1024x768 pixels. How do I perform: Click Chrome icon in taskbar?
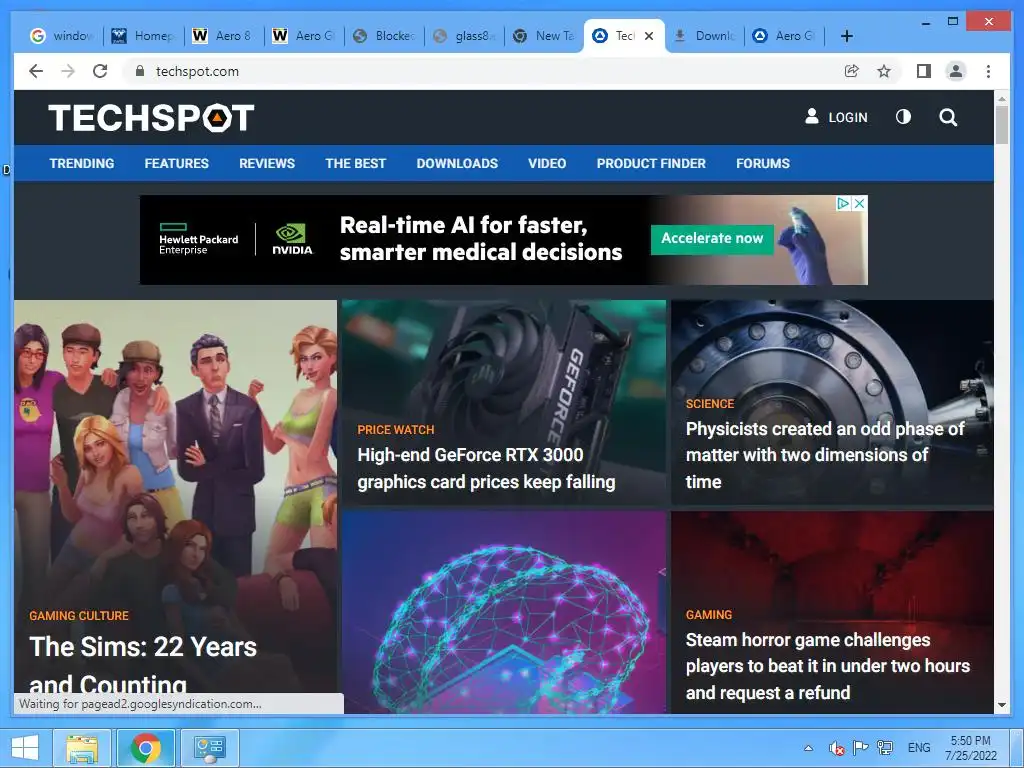(x=146, y=748)
